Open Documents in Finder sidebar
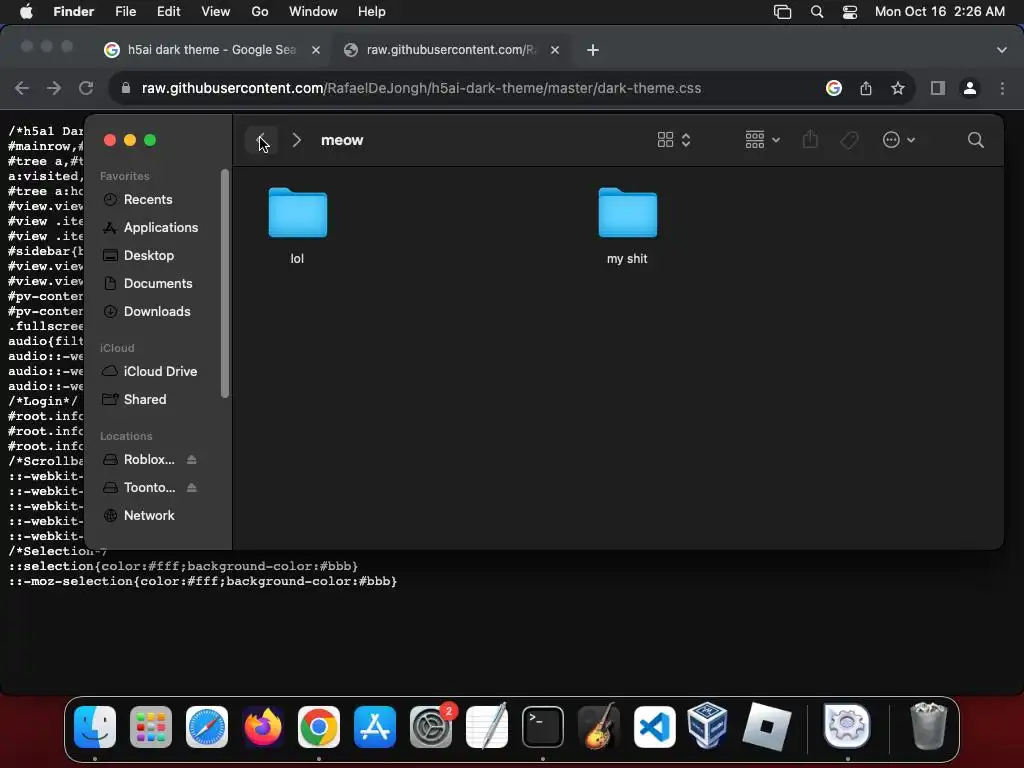The image size is (1024, 768). tap(157, 283)
